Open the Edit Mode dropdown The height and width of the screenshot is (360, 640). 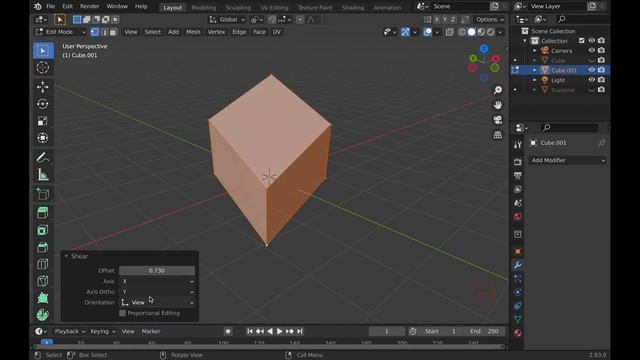(x=60, y=32)
